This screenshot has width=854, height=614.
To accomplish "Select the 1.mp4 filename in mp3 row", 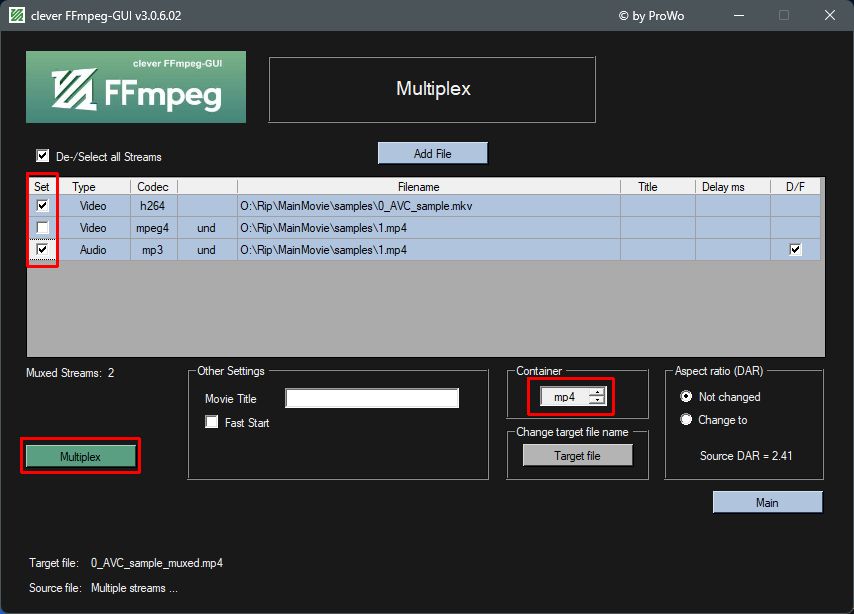I will click(x=429, y=250).
